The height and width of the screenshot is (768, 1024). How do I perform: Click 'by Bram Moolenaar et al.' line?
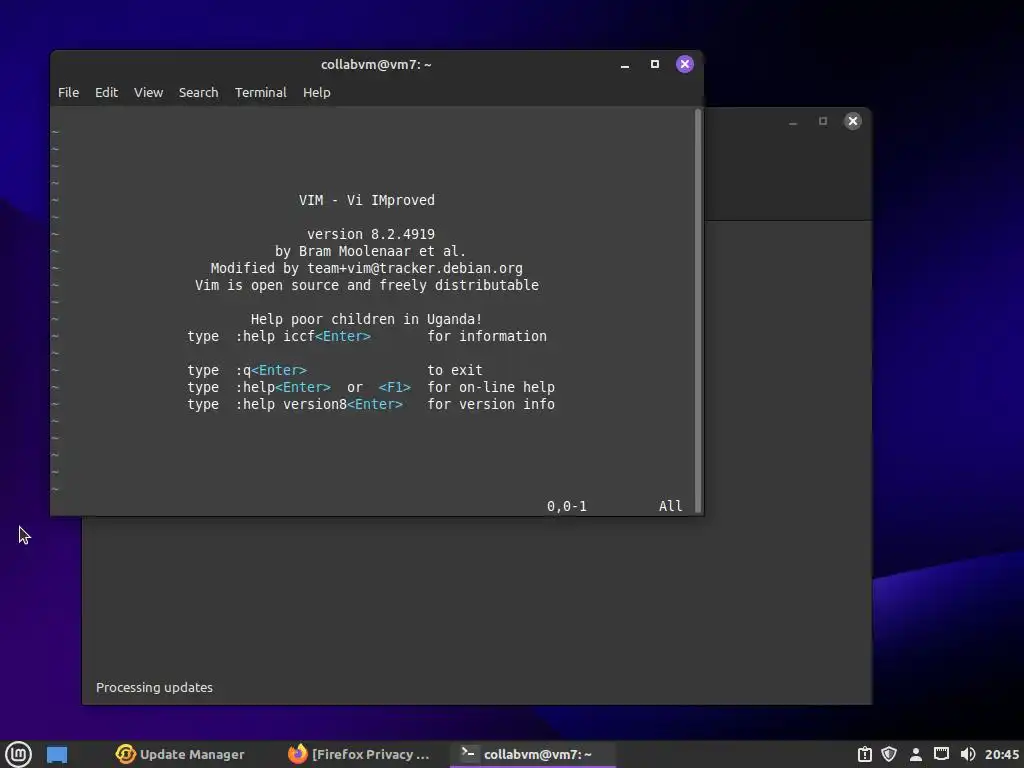pyautogui.click(x=370, y=251)
